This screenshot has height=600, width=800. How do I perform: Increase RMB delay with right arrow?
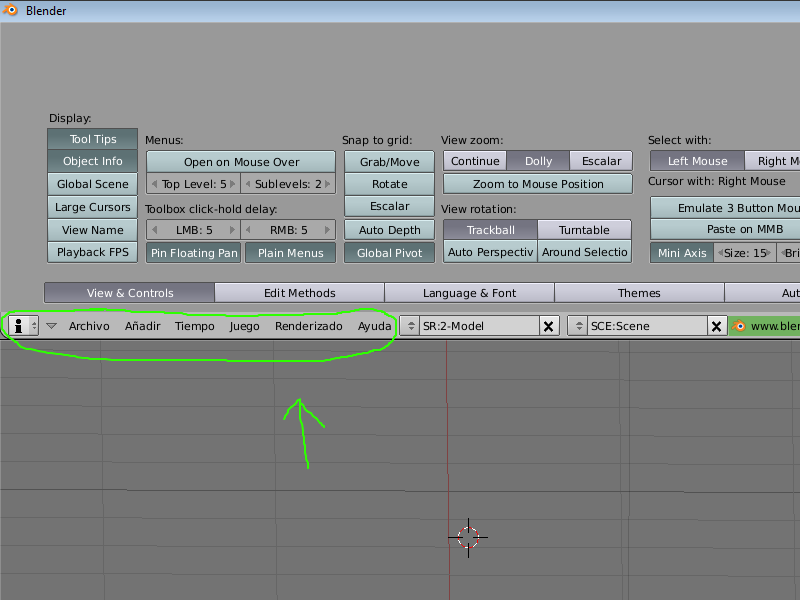328,230
